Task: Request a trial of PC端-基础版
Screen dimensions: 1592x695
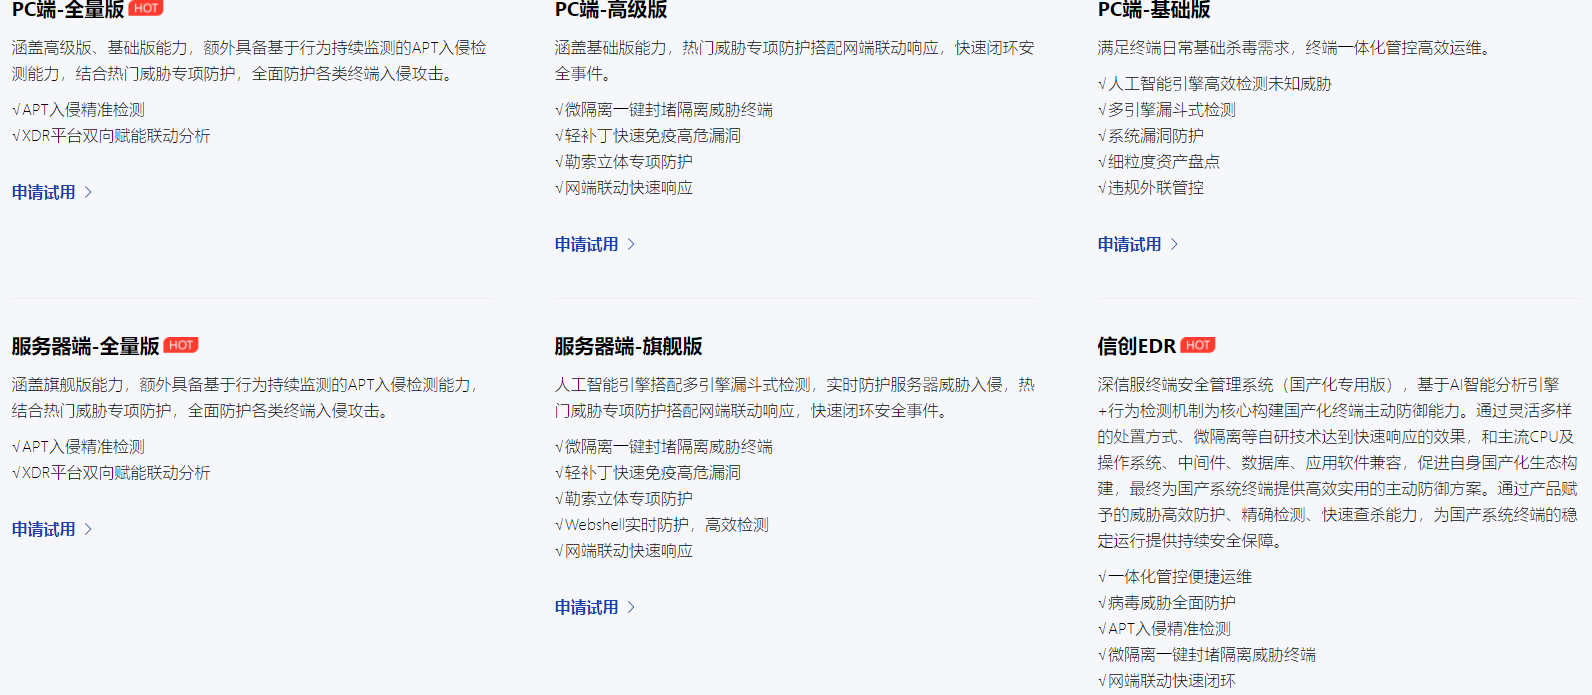Action: [1130, 244]
